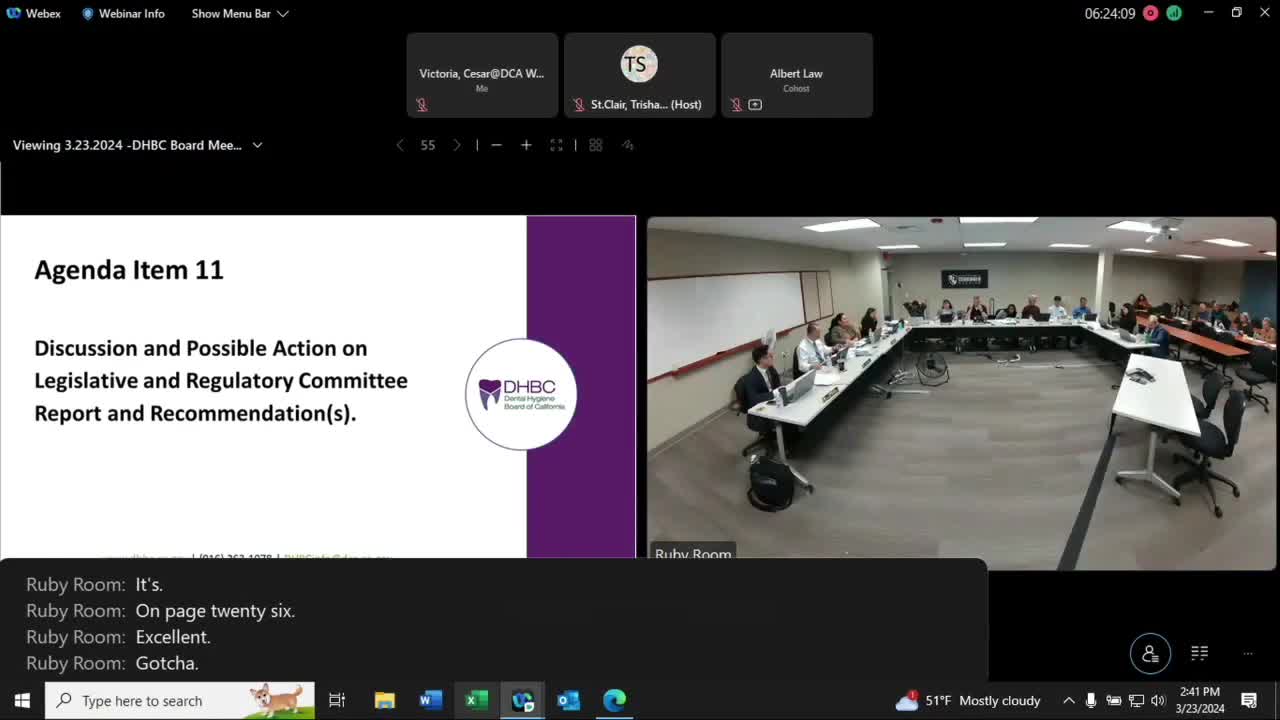This screenshot has width=1280, height=720.
Task: Toggle Albert Law's camera icon
Action: [x=755, y=104]
